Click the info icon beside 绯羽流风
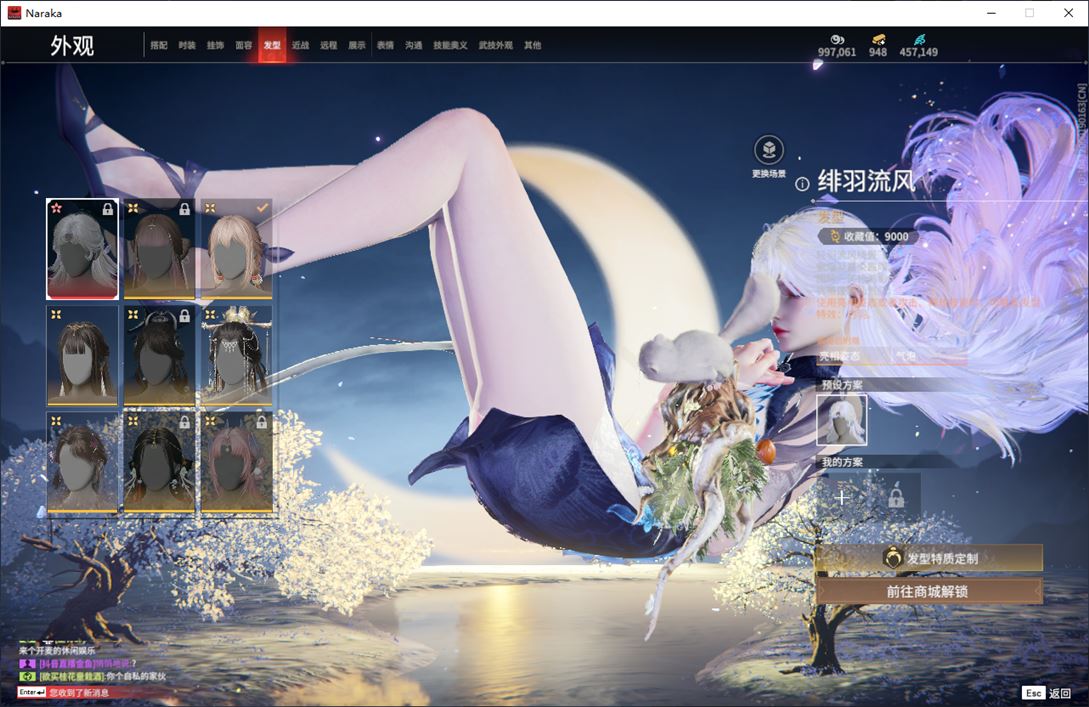 pyautogui.click(x=802, y=184)
